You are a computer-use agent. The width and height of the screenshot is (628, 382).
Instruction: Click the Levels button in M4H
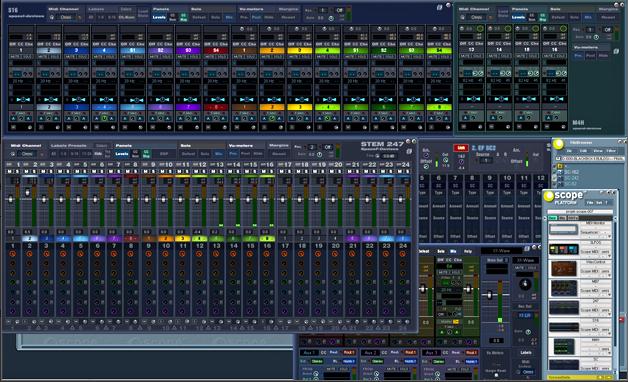coord(518,17)
